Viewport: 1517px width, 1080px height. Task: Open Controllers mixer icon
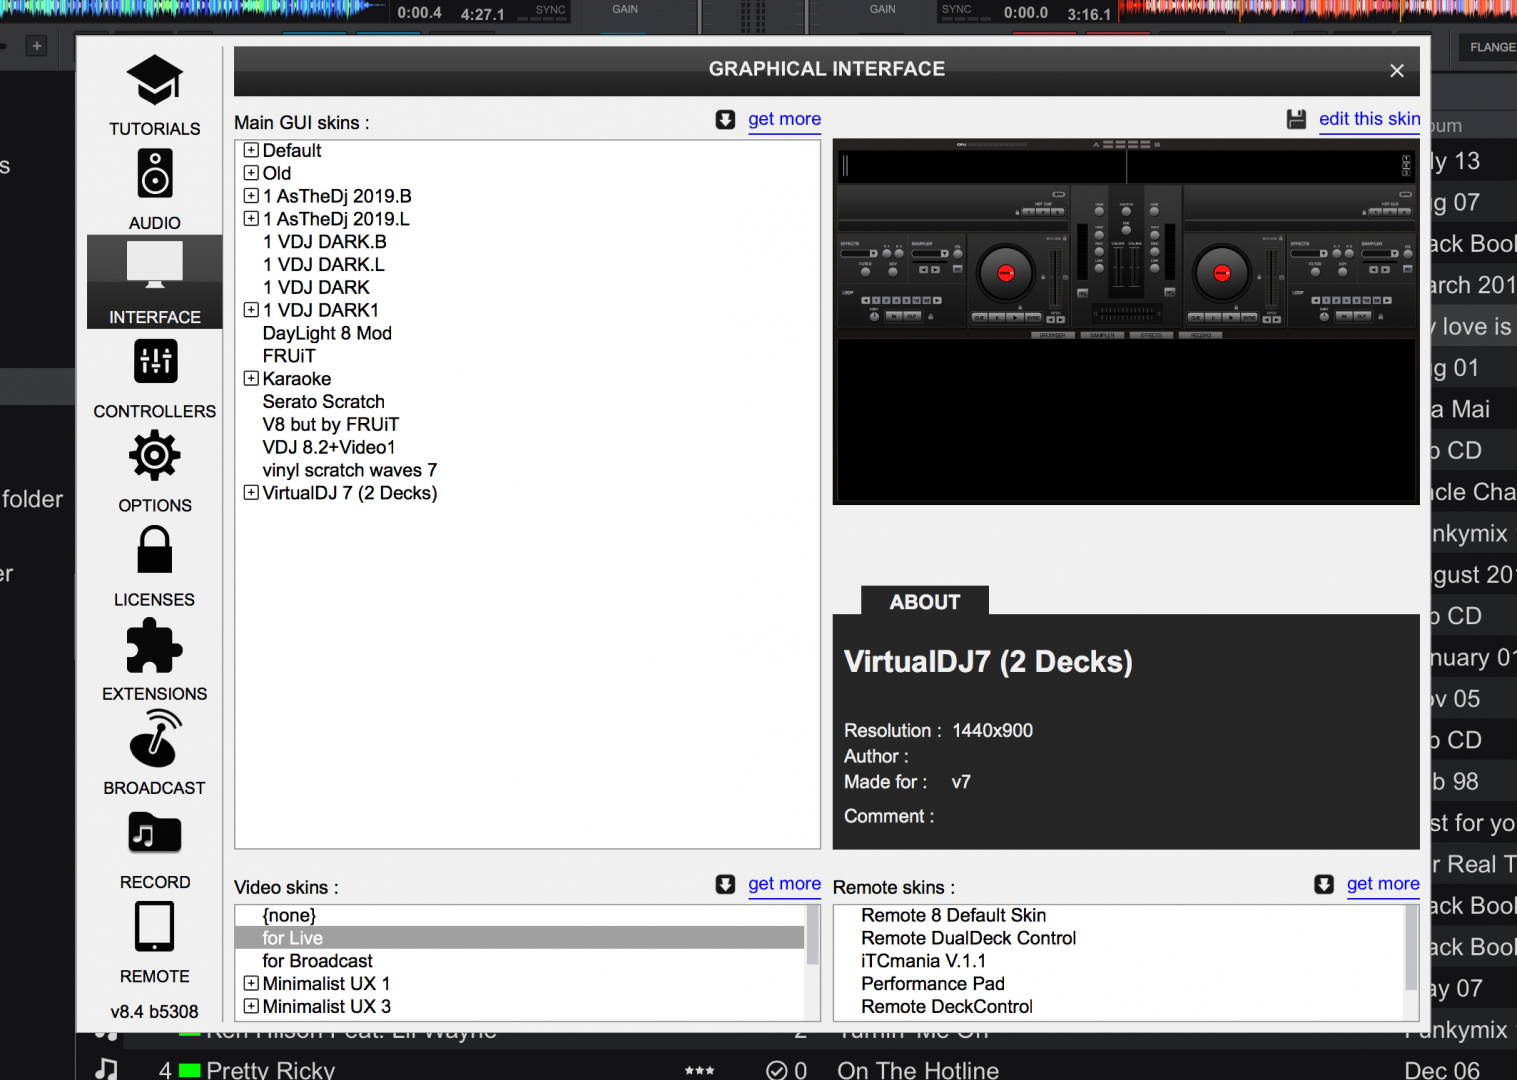pyautogui.click(x=155, y=361)
